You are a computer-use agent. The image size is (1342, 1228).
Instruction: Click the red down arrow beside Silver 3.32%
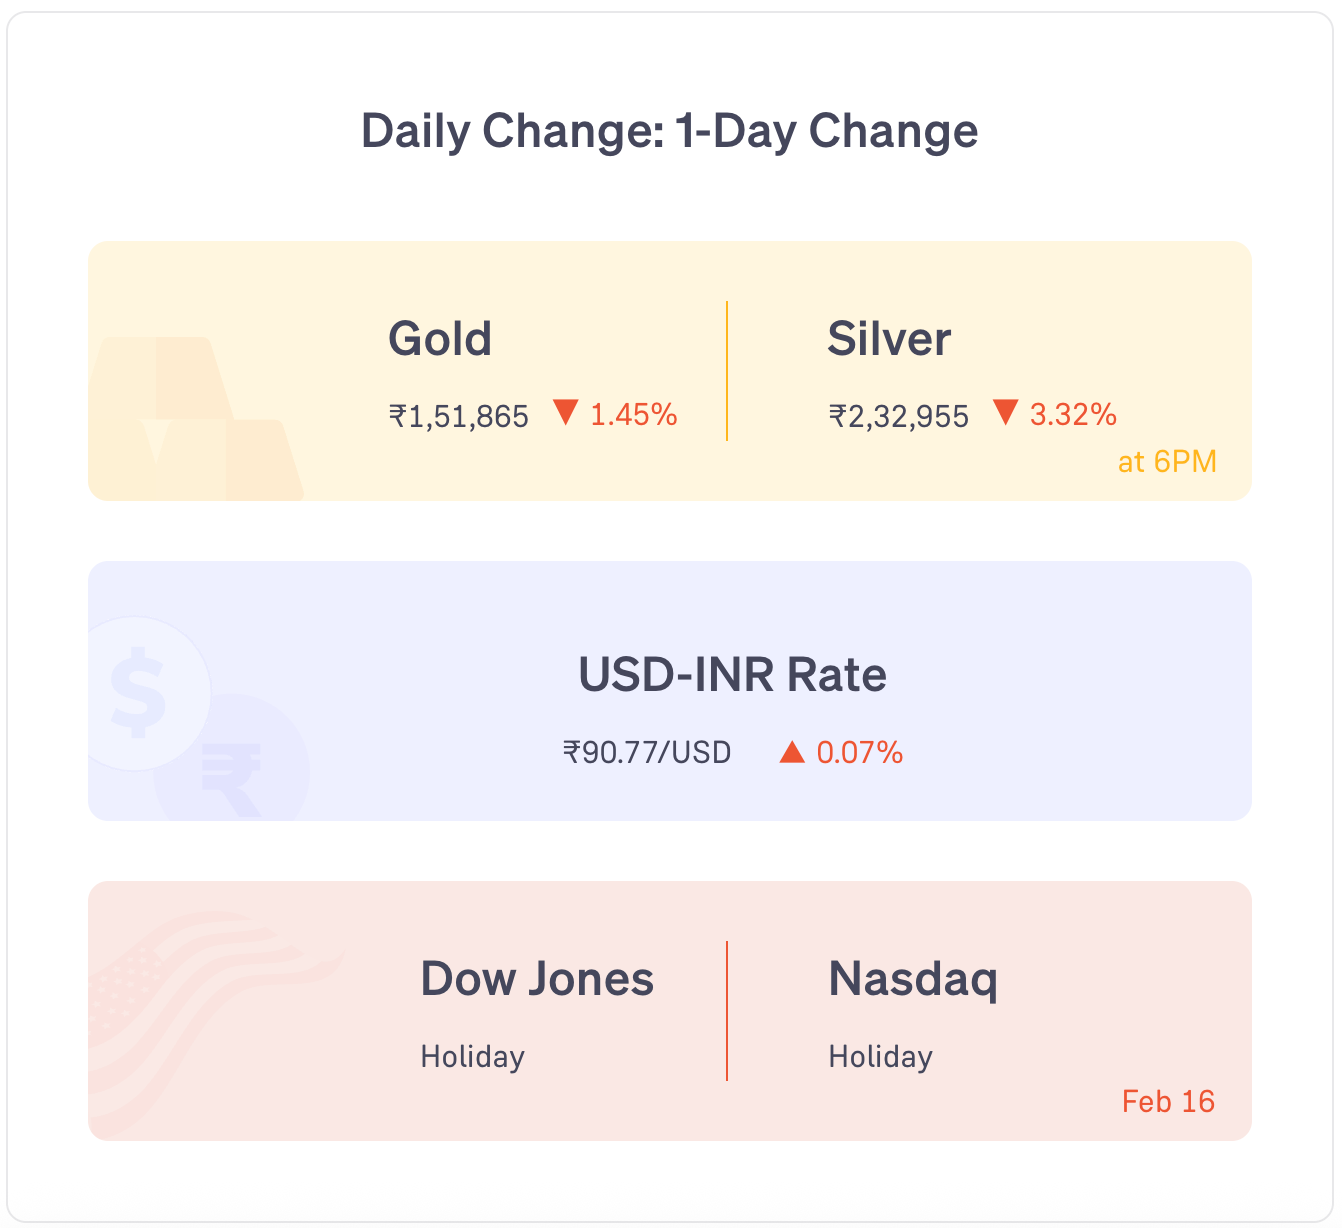tap(1006, 412)
